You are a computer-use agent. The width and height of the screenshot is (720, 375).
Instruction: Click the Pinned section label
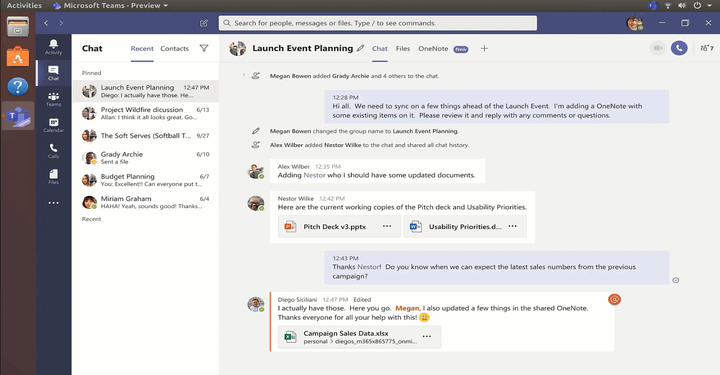[x=91, y=73]
